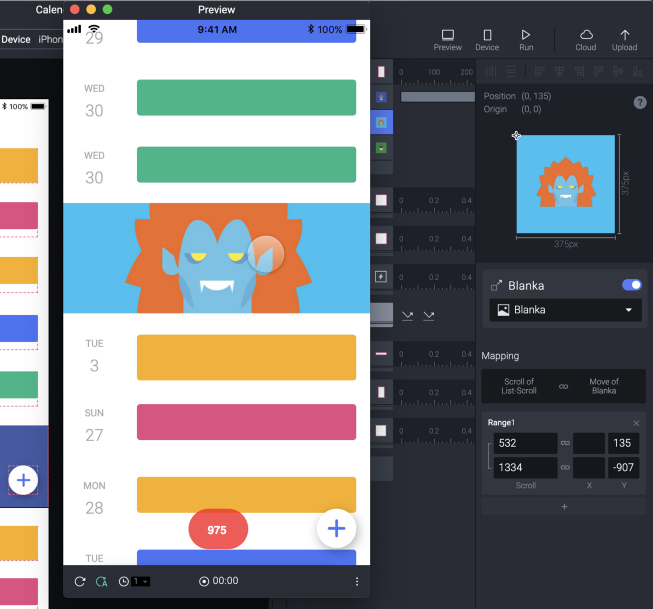Screen dimensions: 653x609
Task: Select the blue character layer icon in the timeline
Action: [x=381, y=97]
